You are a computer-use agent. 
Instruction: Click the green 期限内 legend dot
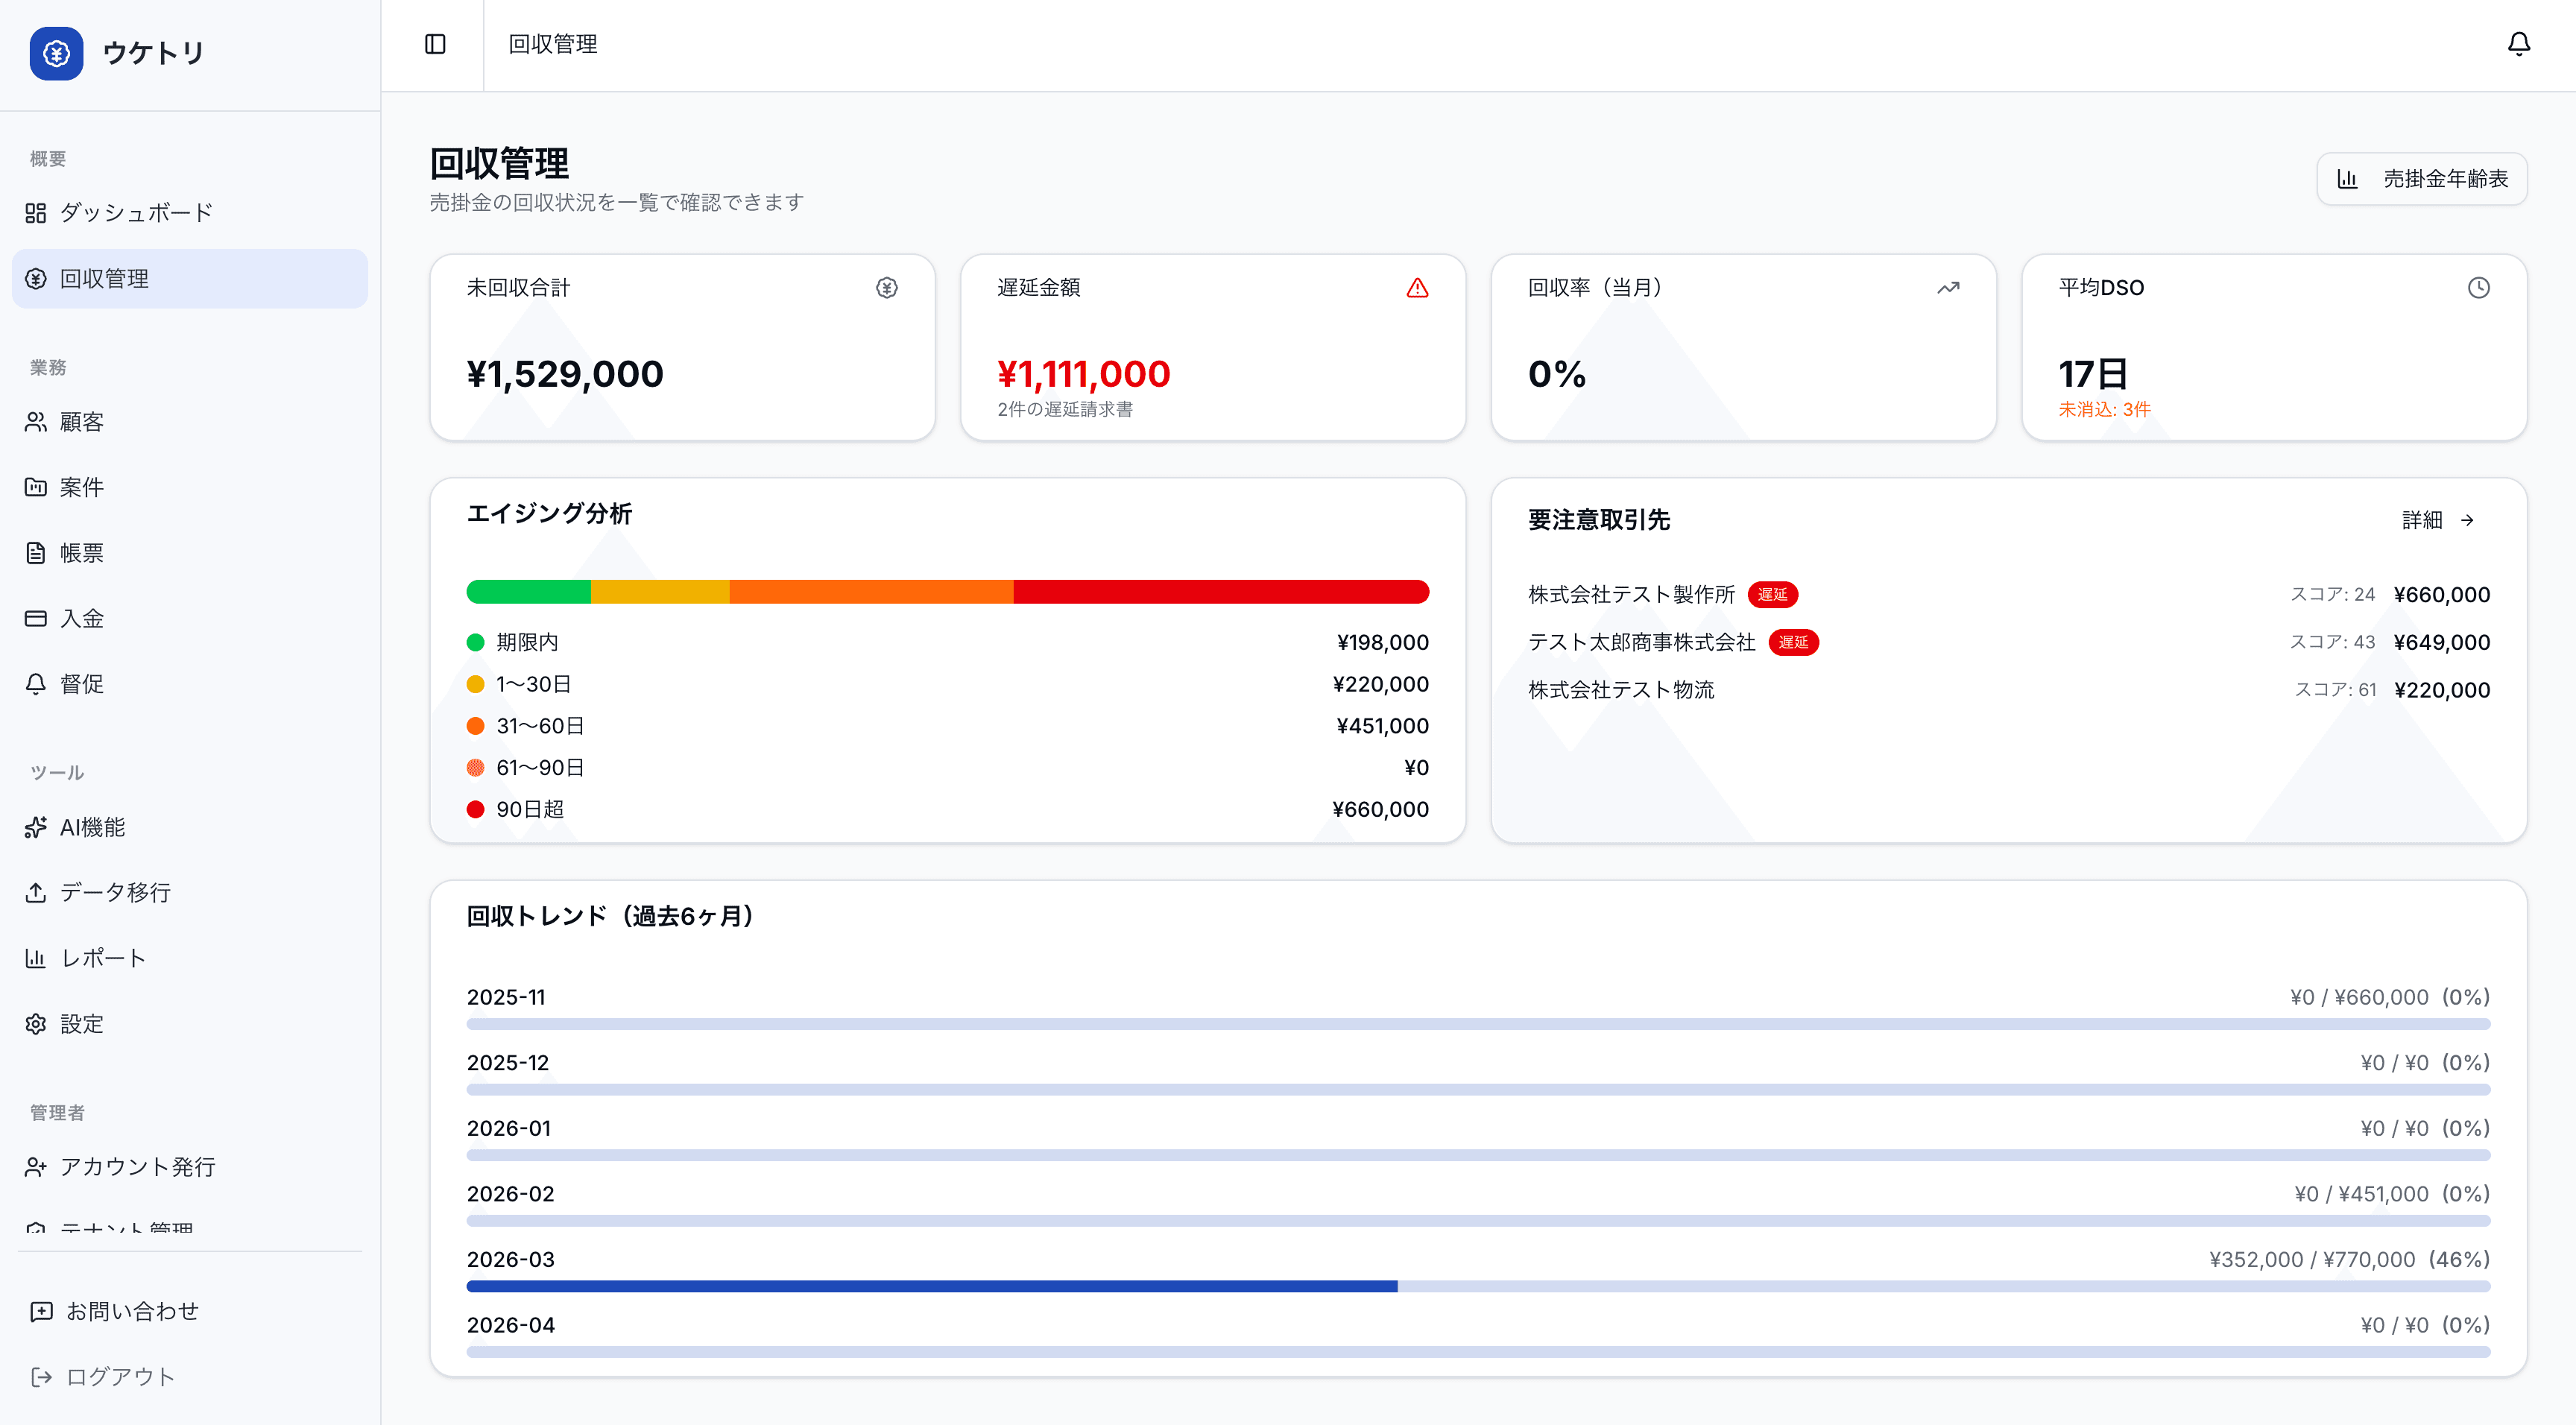476,643
